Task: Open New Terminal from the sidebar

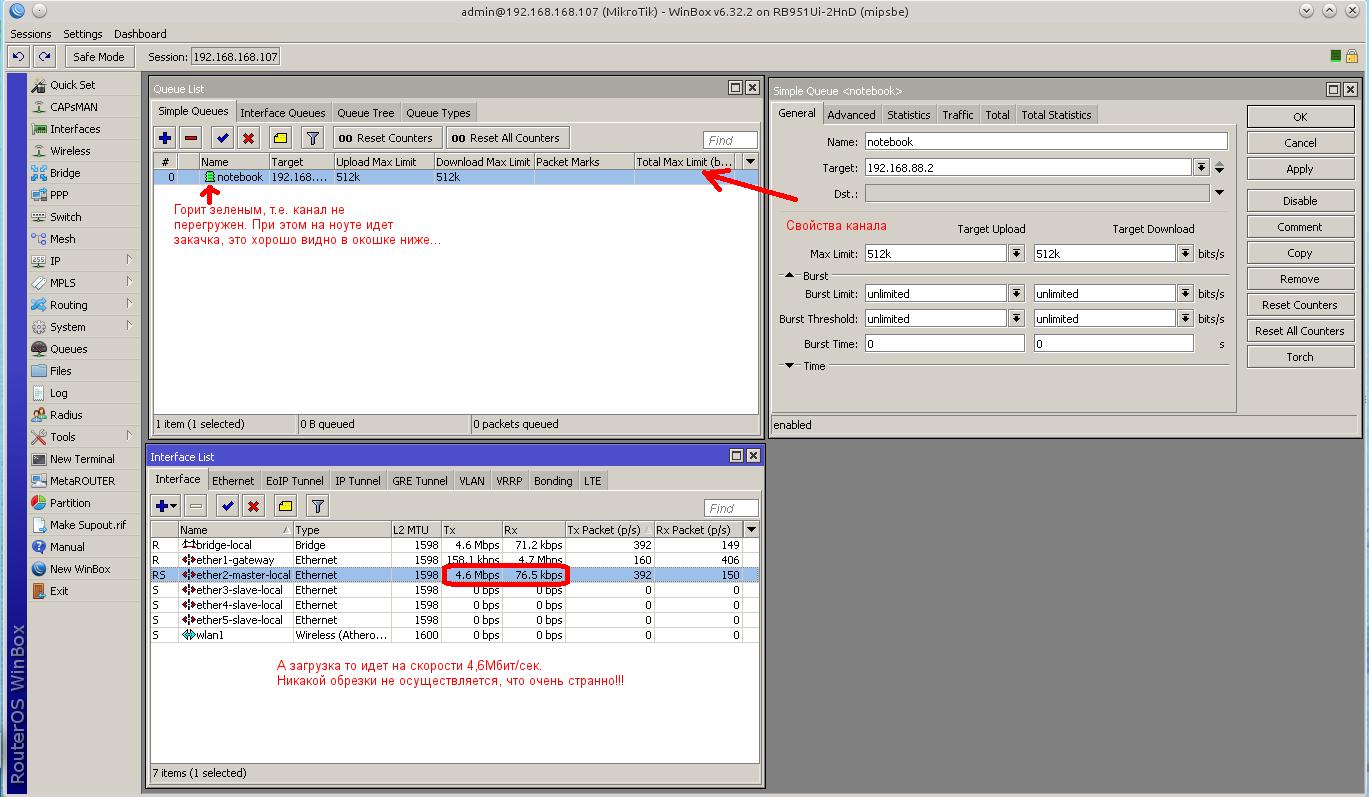Action: click(82, 459)
